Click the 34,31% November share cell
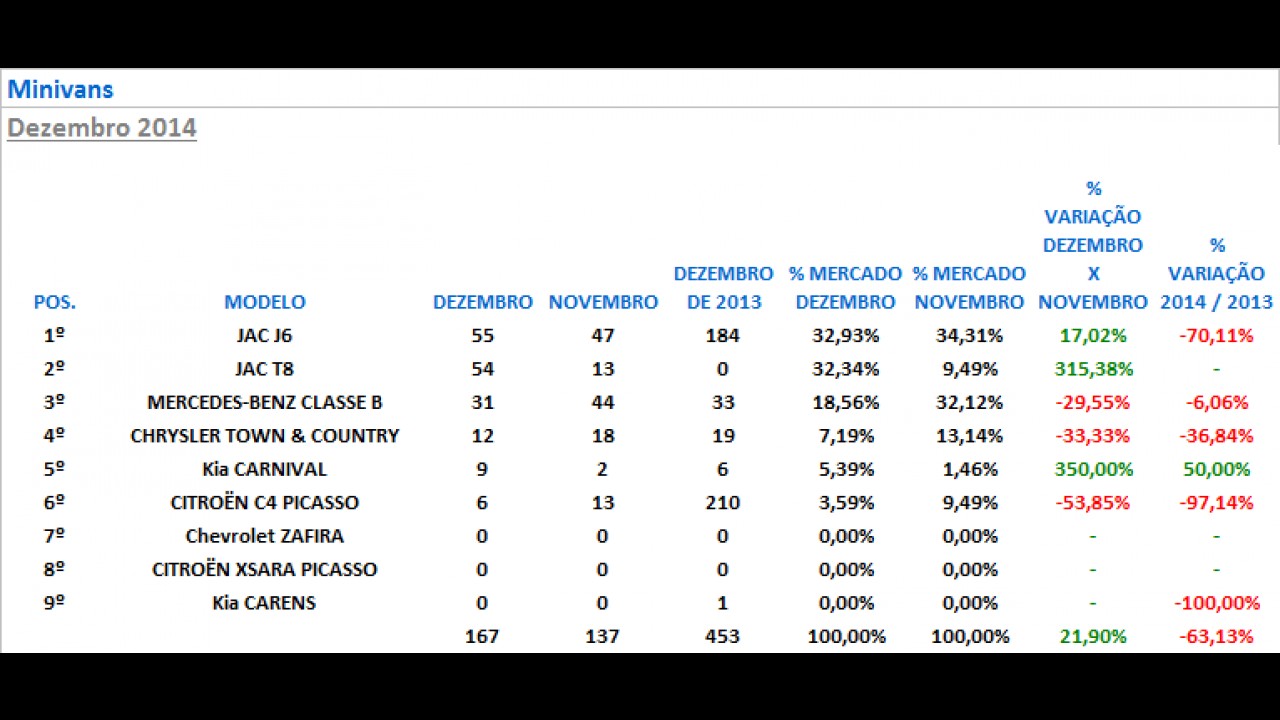 [969, 336]
